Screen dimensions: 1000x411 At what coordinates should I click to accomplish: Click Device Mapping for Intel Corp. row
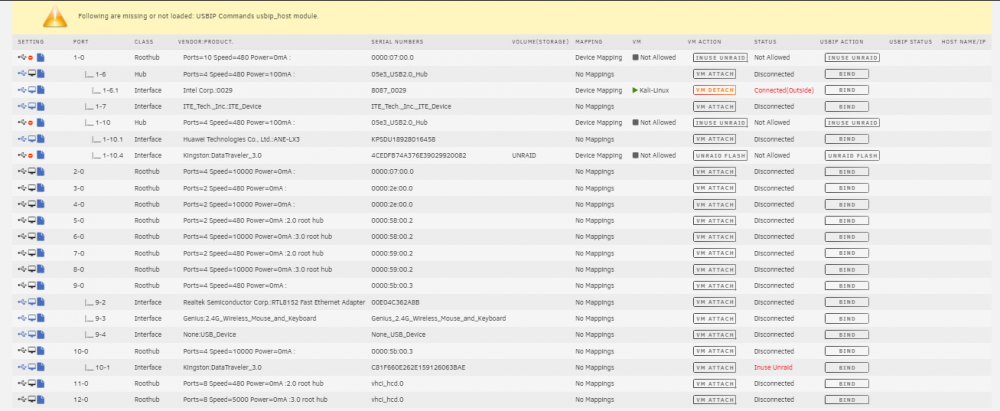tap(598, 90)
